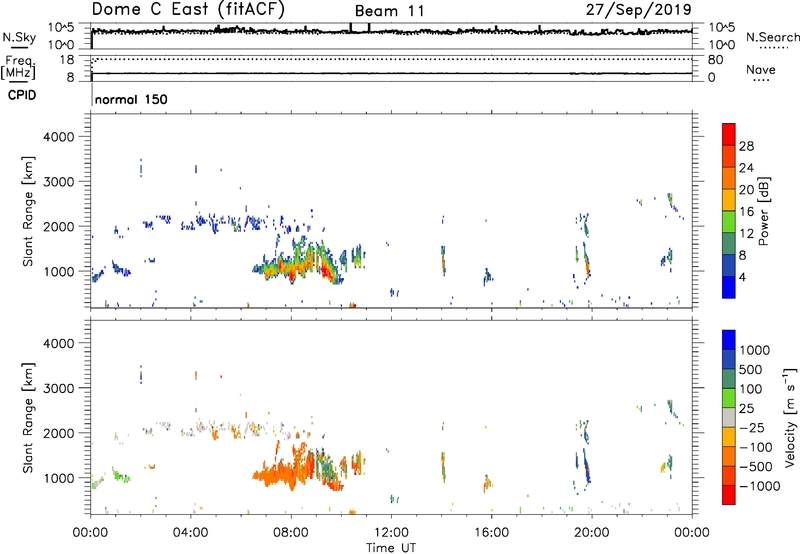Click the velocity panel '1000' range tick label
The image size is (800, 554).
coord(58,478)
